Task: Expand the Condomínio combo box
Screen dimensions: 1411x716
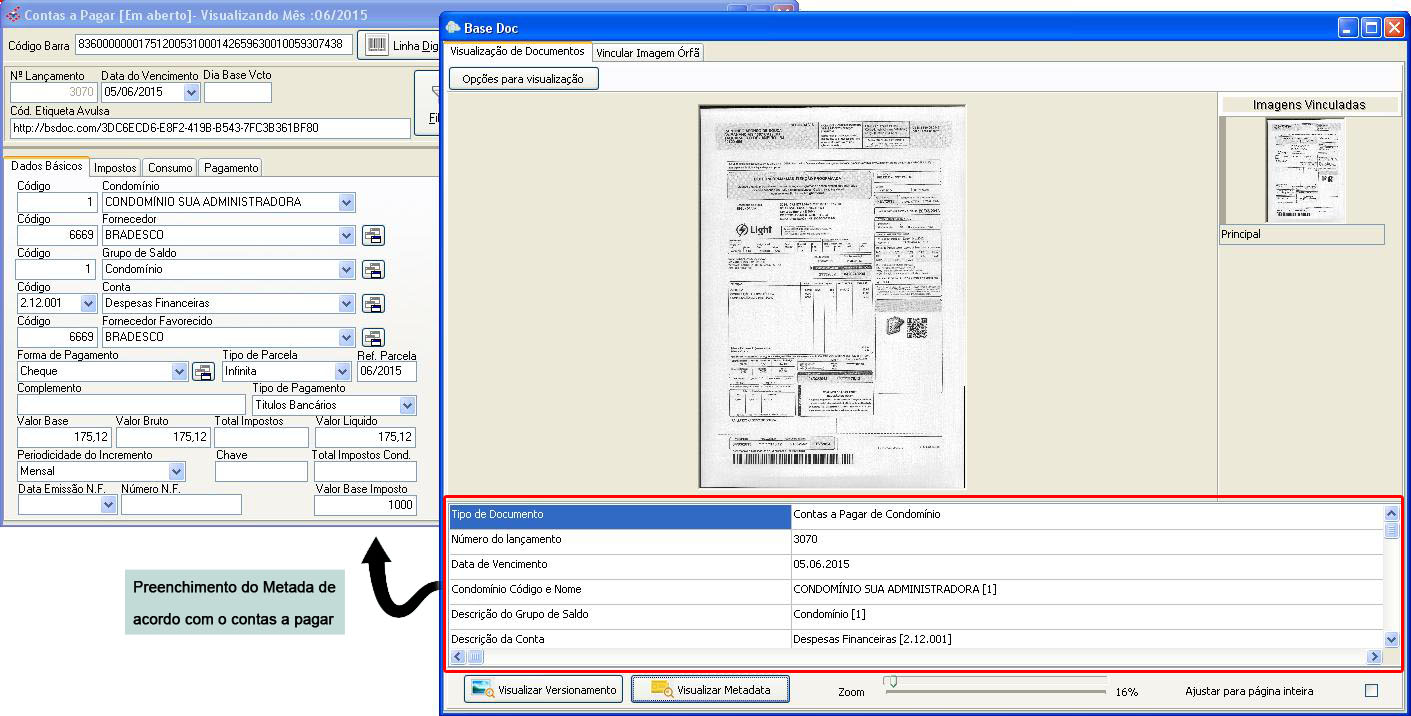Action: click(346, 202)
